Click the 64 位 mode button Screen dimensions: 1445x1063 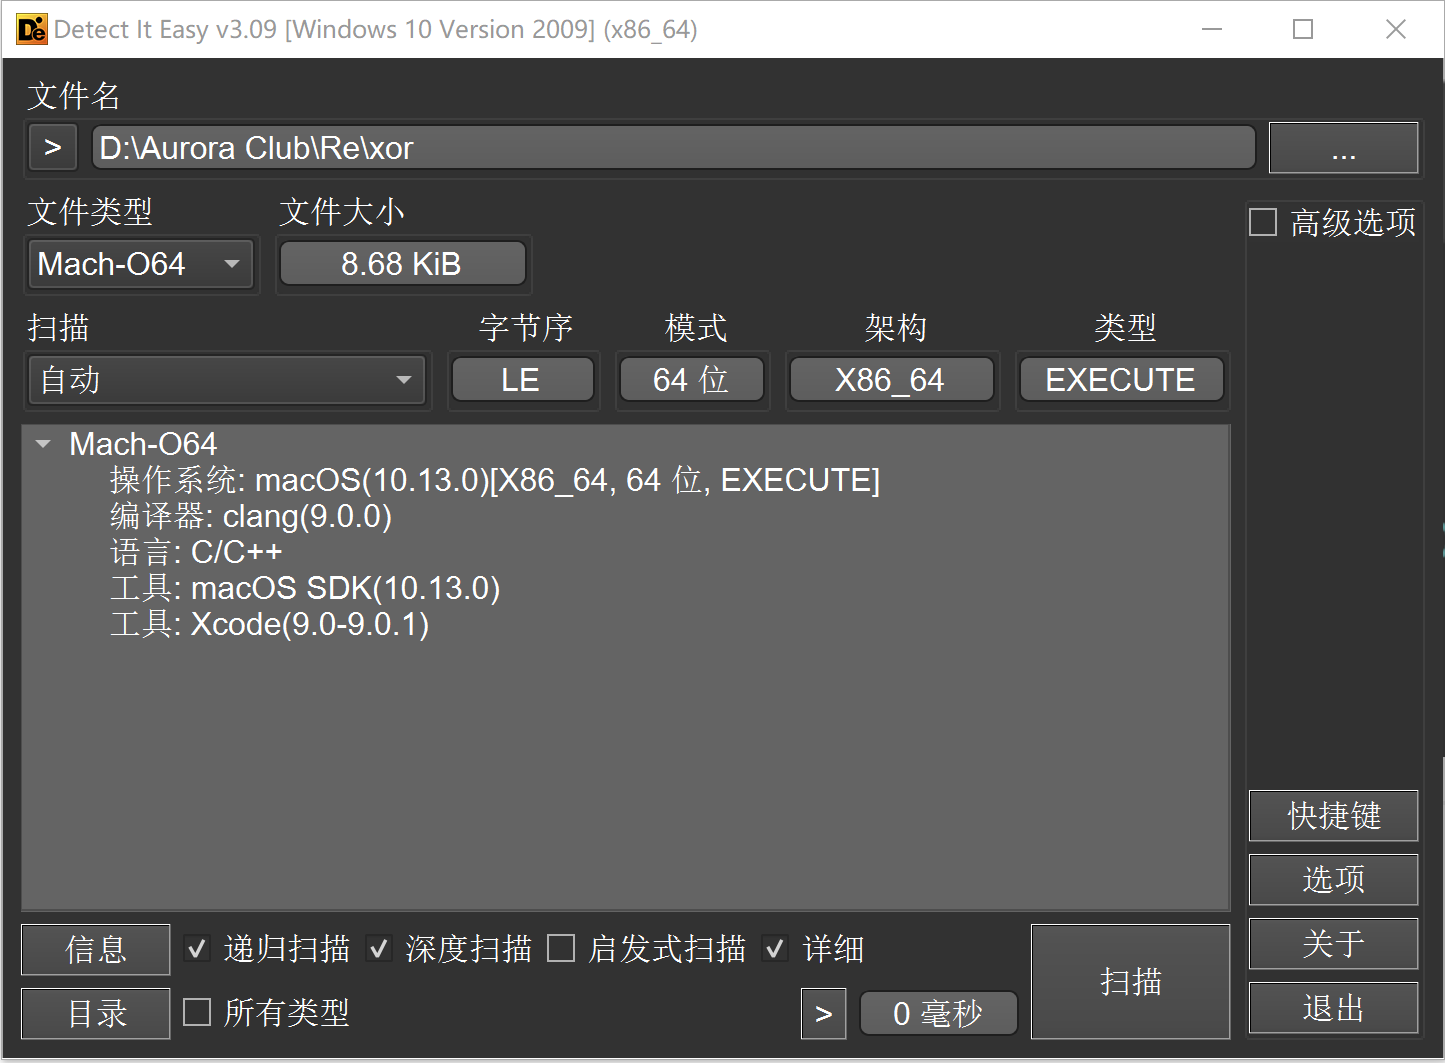pyautogui.click(x=691, y=380)
